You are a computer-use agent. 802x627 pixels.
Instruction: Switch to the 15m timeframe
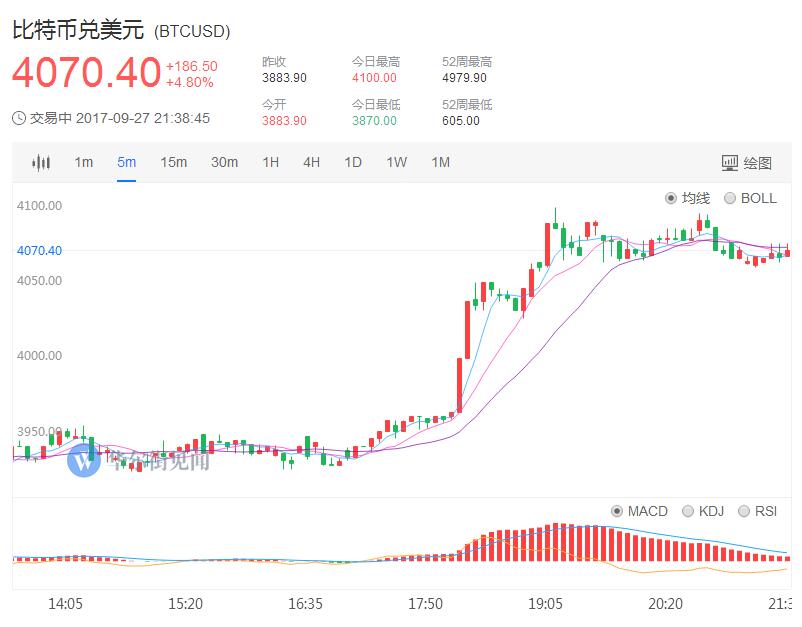tap(175, 162)
